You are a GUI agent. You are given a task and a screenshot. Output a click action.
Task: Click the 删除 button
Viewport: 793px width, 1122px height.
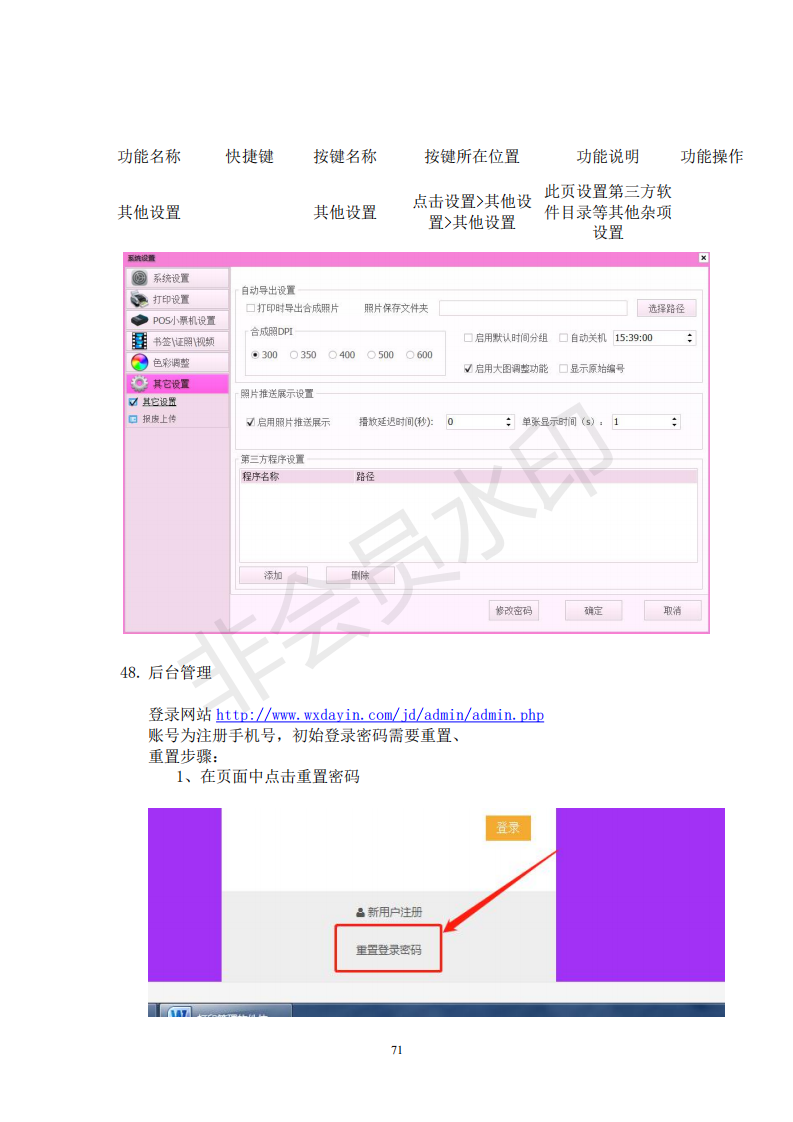360,575
